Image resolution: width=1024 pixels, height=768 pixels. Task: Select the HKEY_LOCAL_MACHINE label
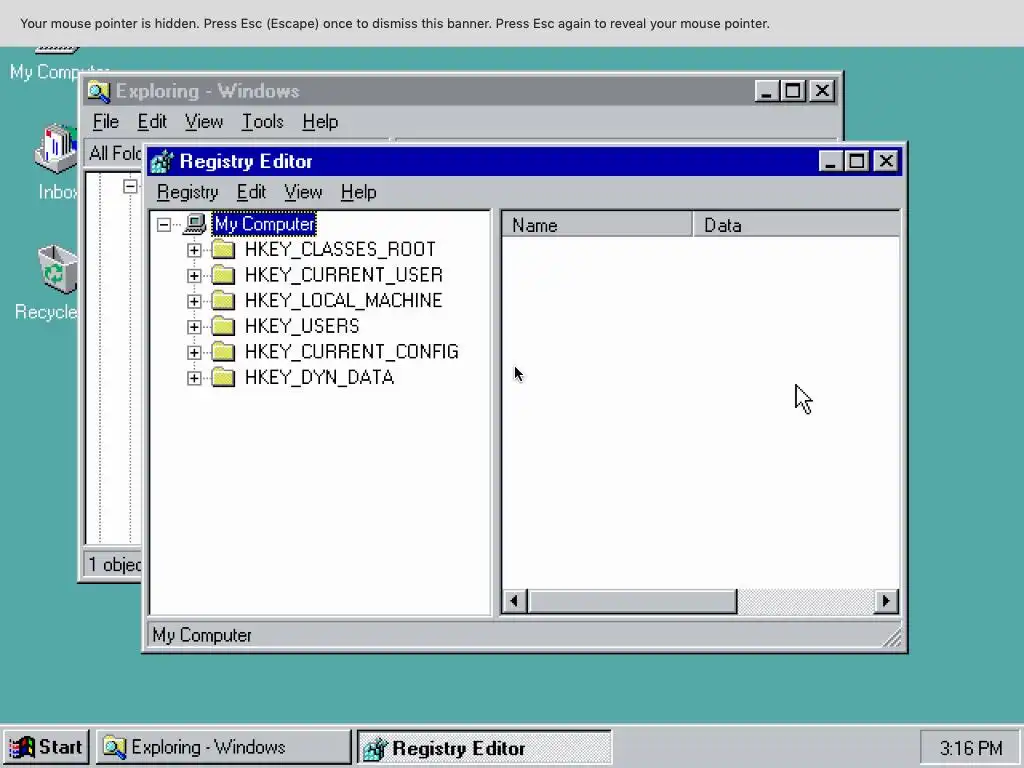[344, 300]
